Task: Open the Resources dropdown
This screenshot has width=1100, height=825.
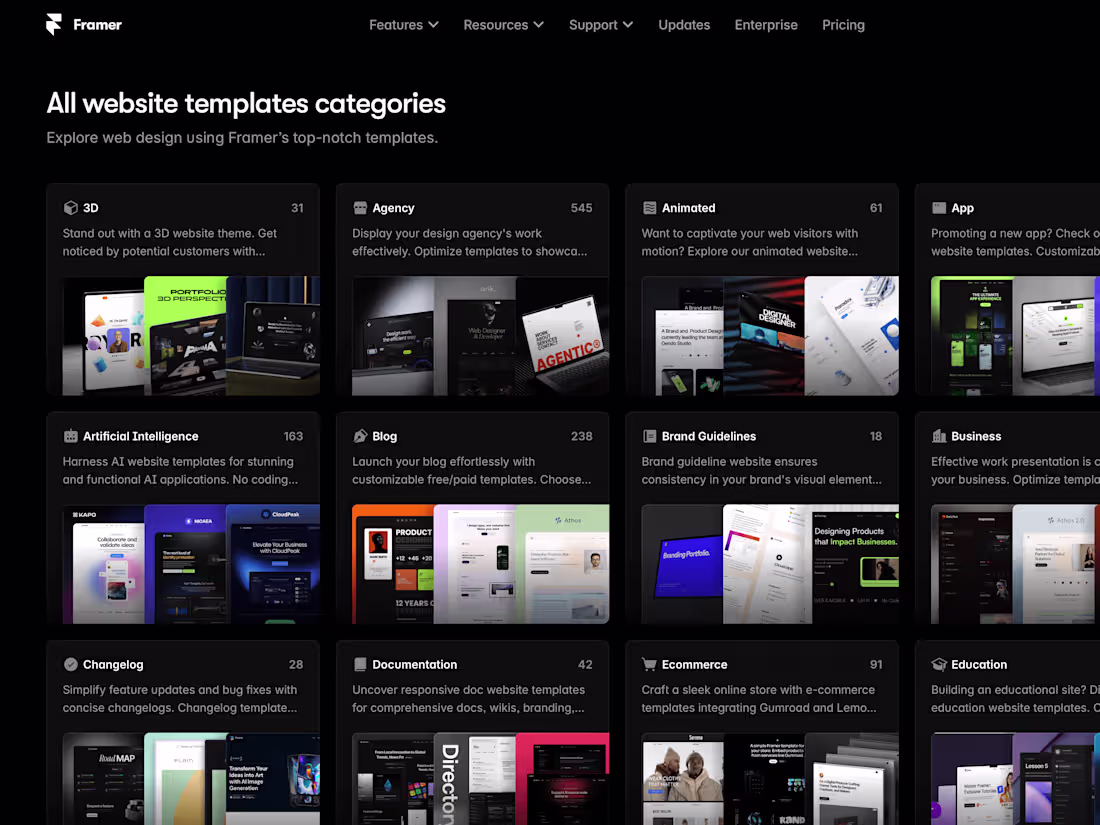Action: [503, 24]
